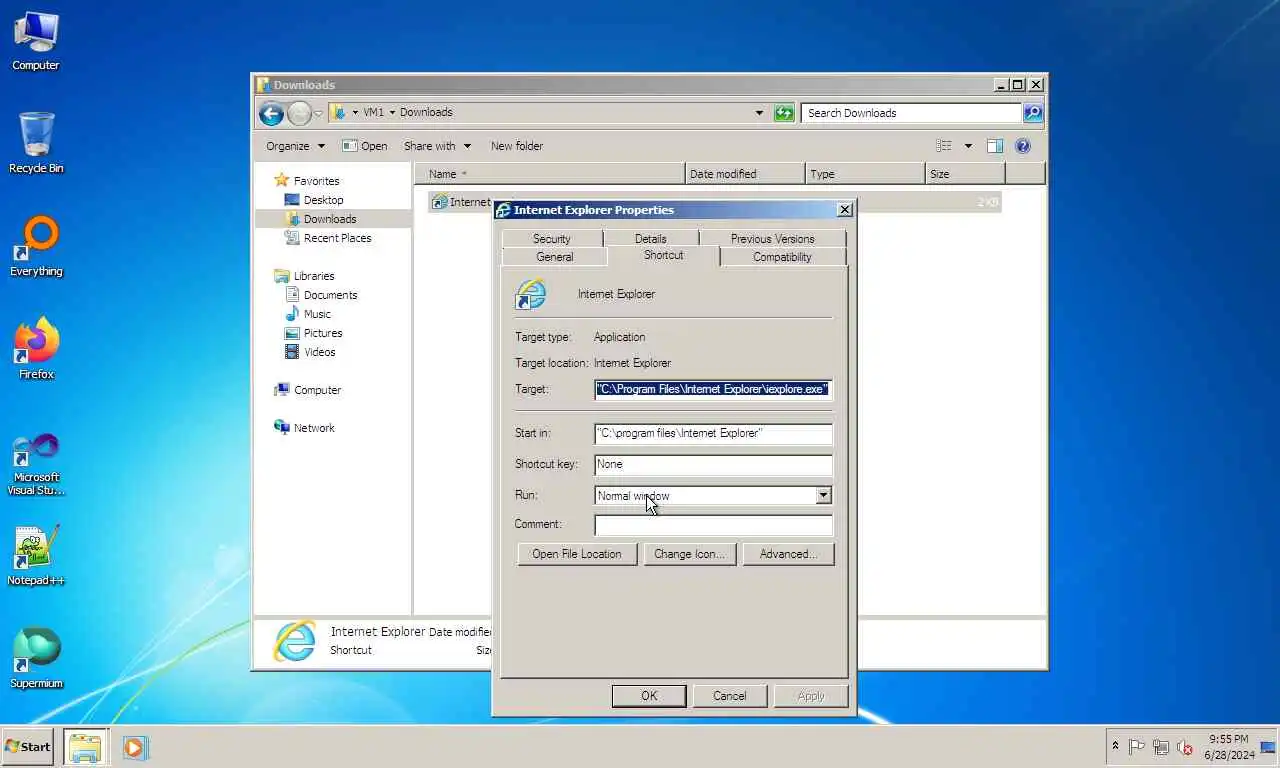Click the change view icon in Explorer toolbar
The image size is (1280, 768).
[x=944, y=146]
